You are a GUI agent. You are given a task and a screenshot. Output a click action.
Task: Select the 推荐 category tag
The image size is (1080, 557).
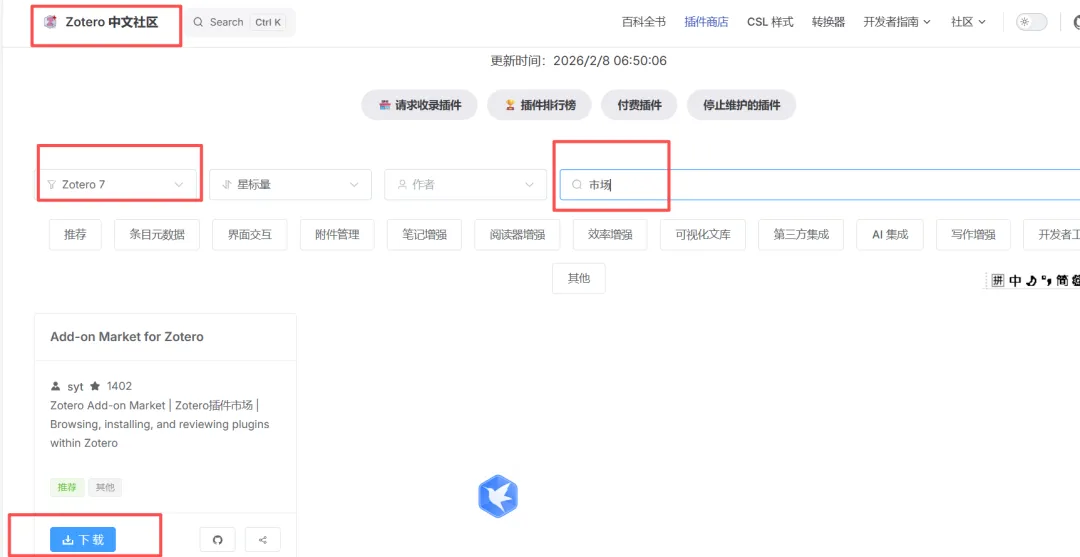coord(76,235)
